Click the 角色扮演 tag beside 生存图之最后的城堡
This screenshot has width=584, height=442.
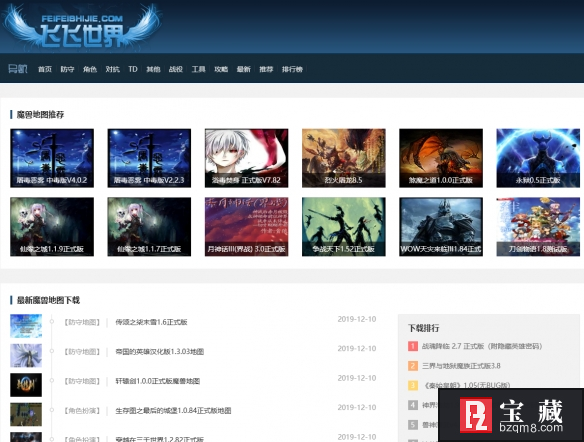click(82, 410)
